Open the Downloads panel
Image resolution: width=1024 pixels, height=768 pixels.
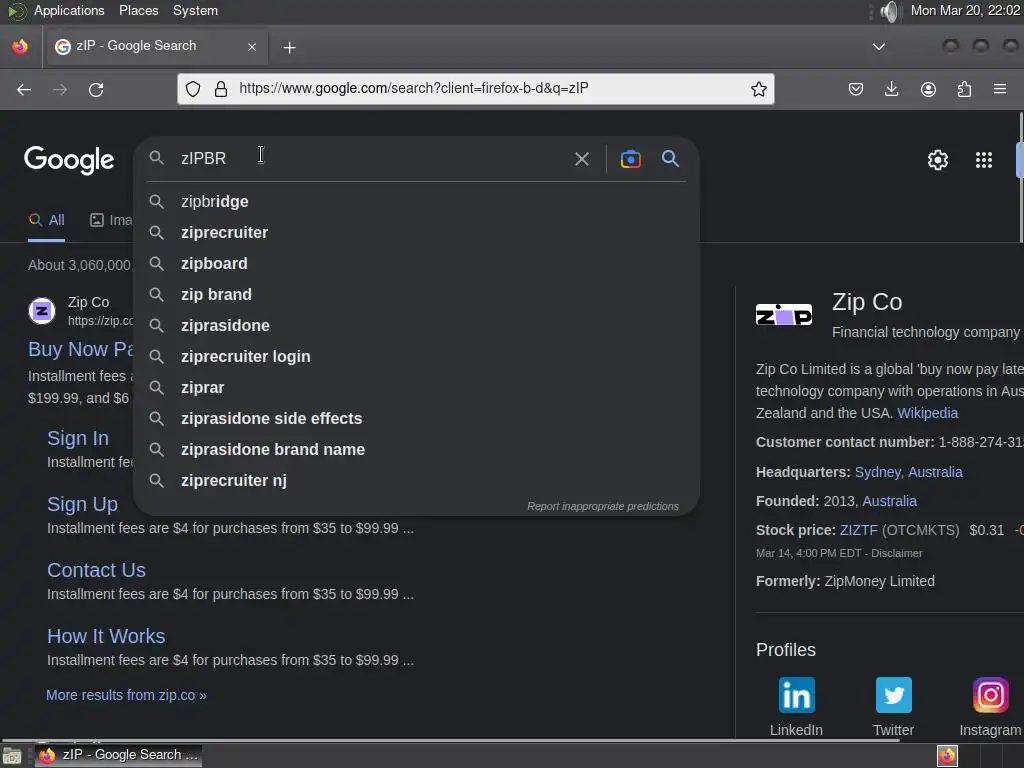point(891,89)
